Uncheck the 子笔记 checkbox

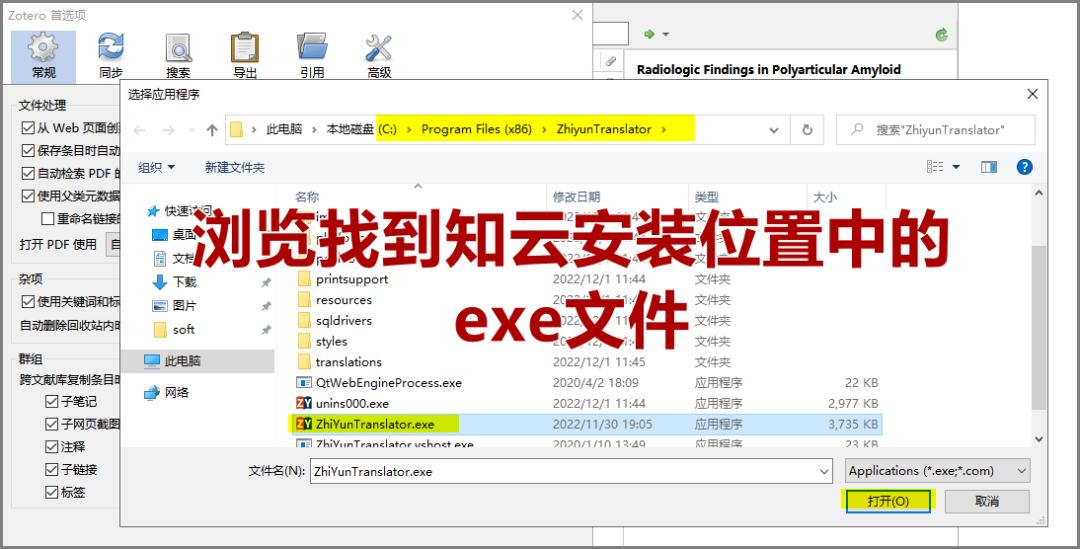coord(52,402)
